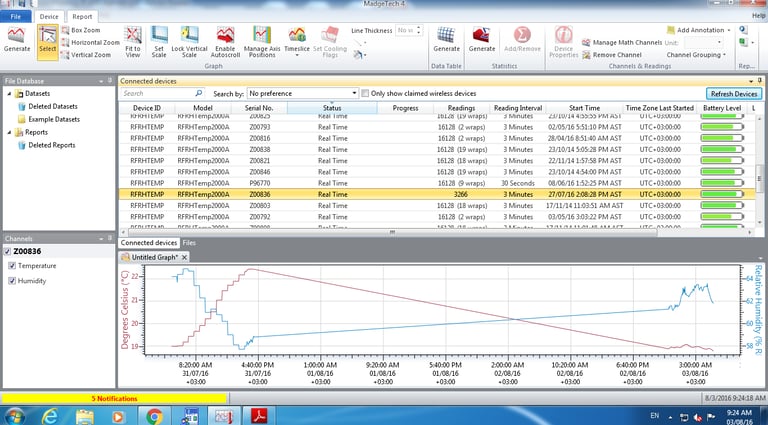Switch to the Device ribbon tab
Viewport: 768px width, 425px height.
48,16
